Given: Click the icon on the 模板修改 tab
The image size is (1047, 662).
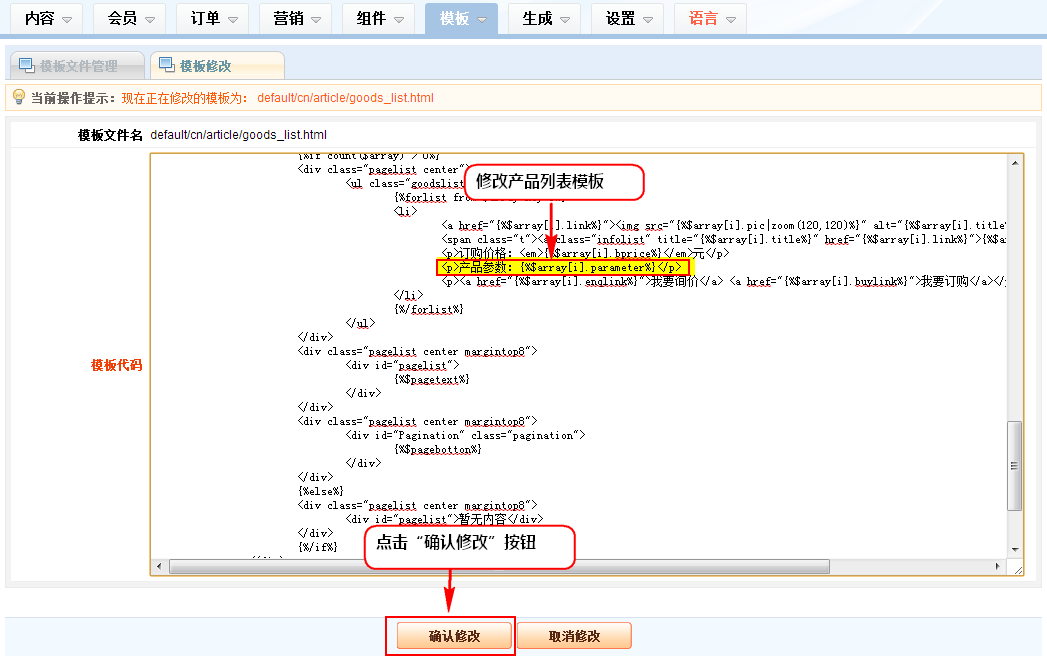Looking at the screenshot, I should pos(166,66).
